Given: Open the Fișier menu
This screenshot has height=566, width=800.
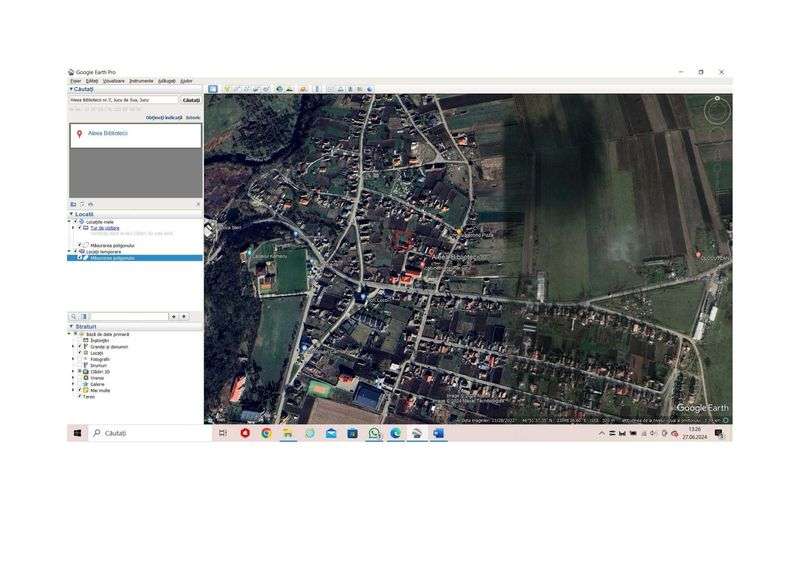Looking at the screenshot, I should tap(76, 81).
